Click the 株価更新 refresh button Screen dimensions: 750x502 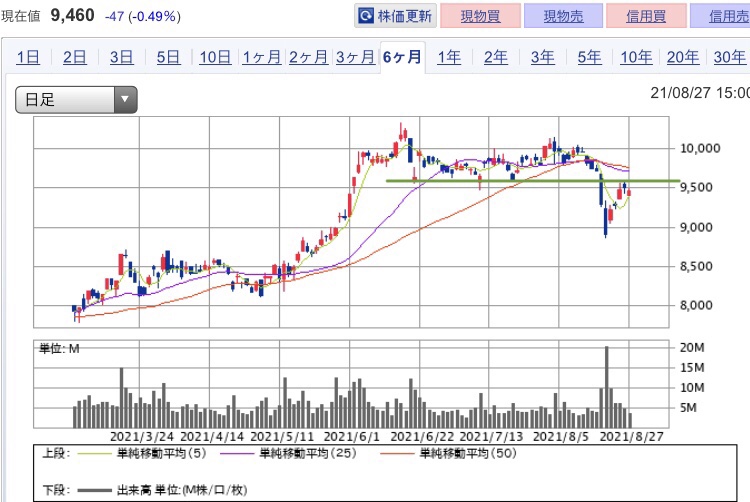point(395,16)
